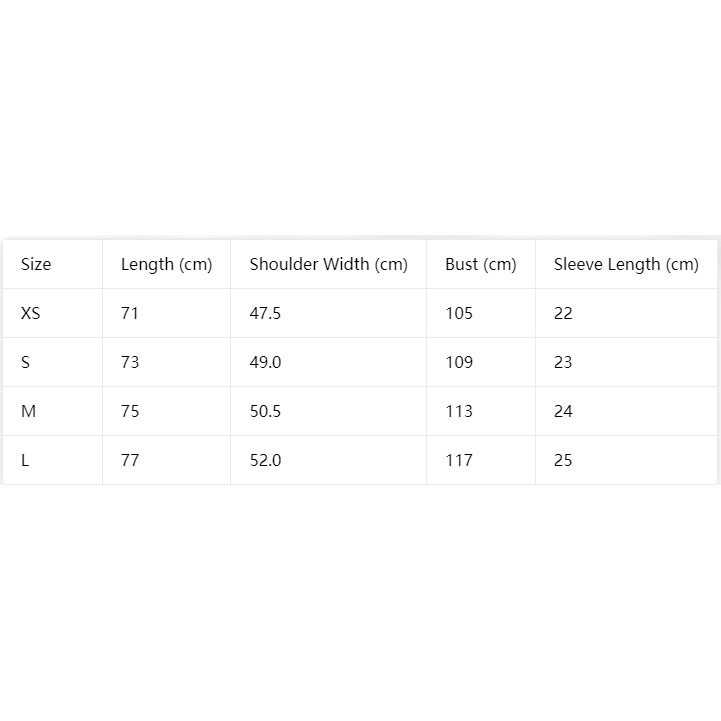Screen dimensions: 721x721
Task: Select the XS size cell
Action: pyautogui.click(x=31, y=314)
